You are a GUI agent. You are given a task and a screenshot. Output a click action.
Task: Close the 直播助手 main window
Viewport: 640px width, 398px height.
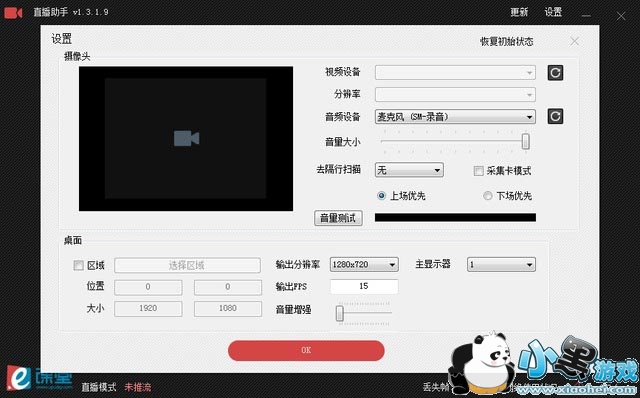pos(621,16)
